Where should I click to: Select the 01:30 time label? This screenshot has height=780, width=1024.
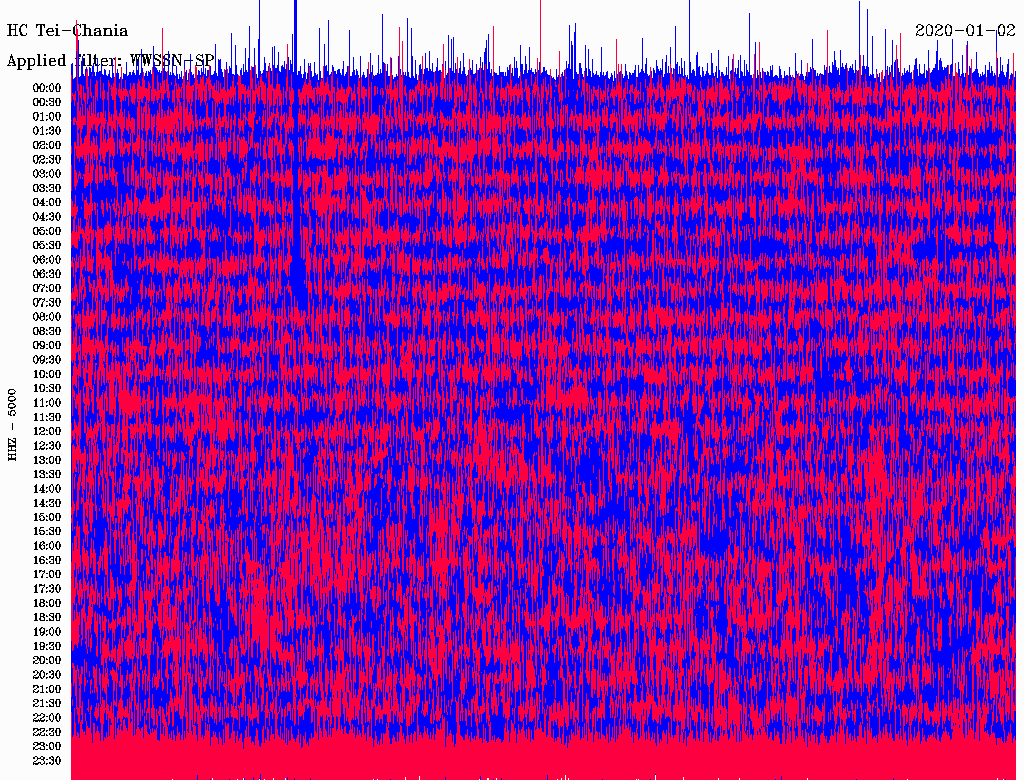47,131
